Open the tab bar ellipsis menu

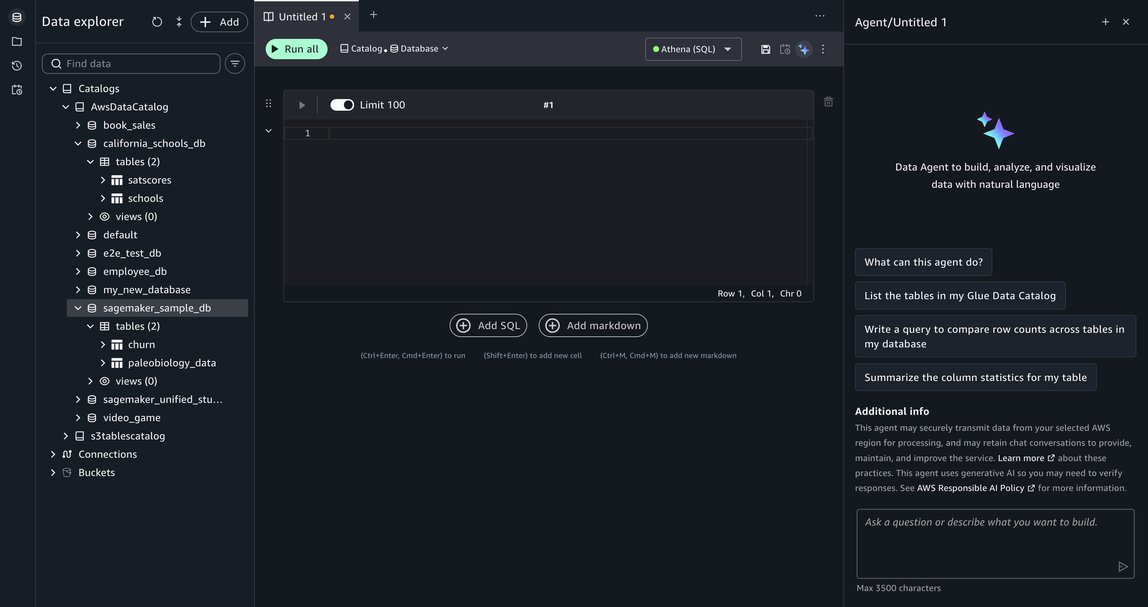click(x=820, y=15)
